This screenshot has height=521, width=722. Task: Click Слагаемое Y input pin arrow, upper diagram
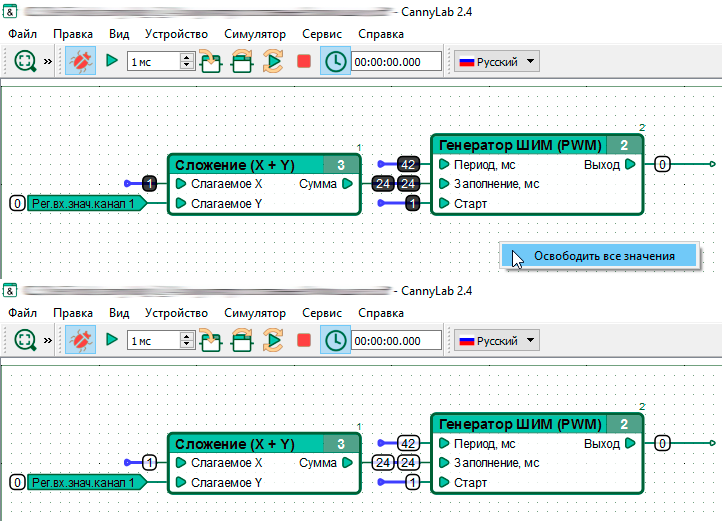(181, 203)
